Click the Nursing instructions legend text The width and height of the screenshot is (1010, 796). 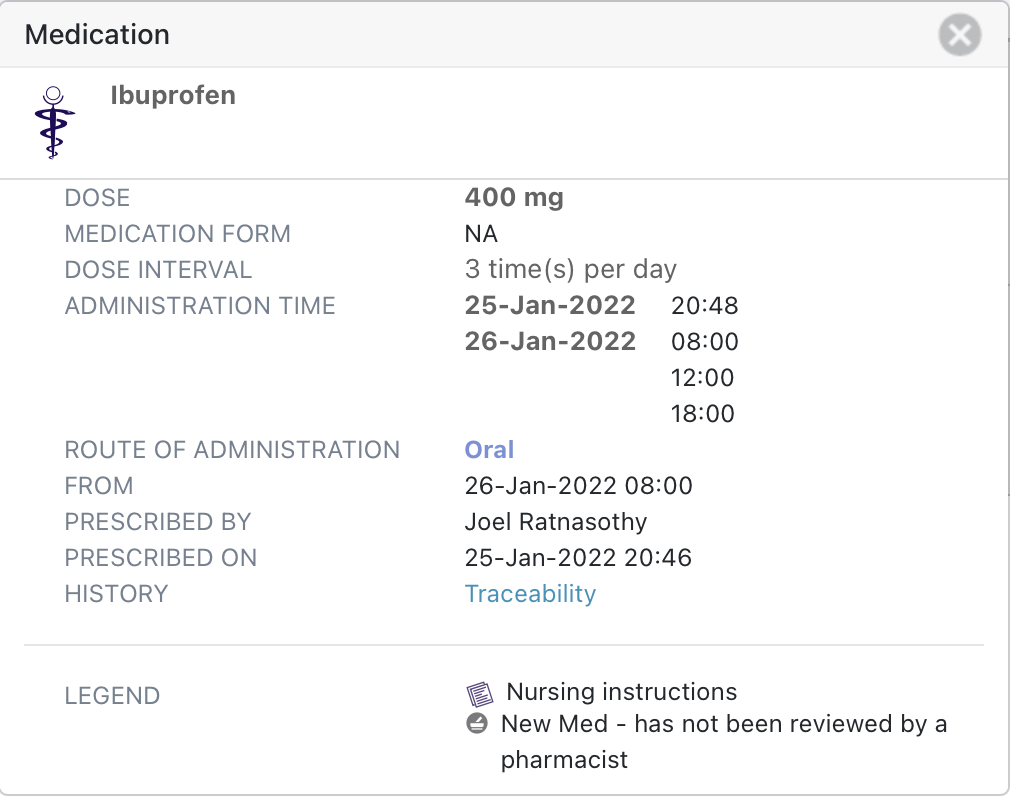(x=621, y=692)
